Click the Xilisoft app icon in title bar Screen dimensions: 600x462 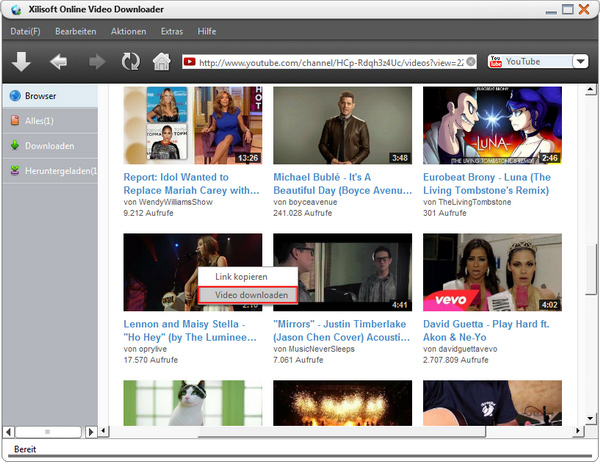click(x=16, y=10)
